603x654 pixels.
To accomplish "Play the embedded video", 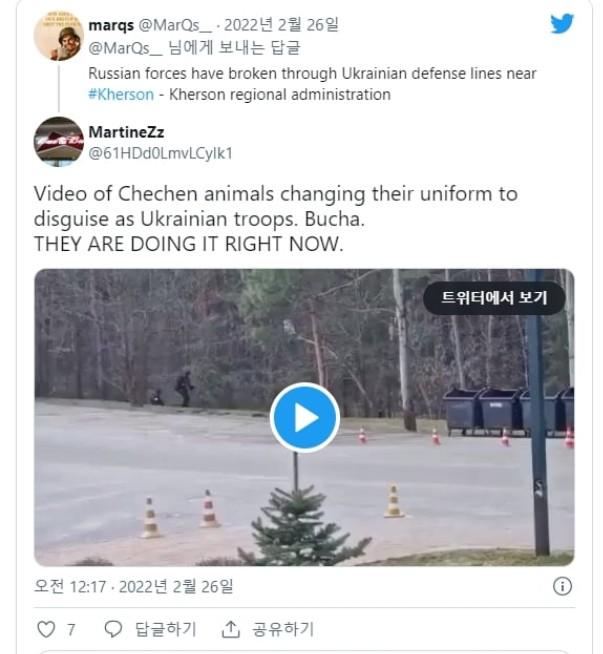I will pyautogui.click(x=305, y=418).
